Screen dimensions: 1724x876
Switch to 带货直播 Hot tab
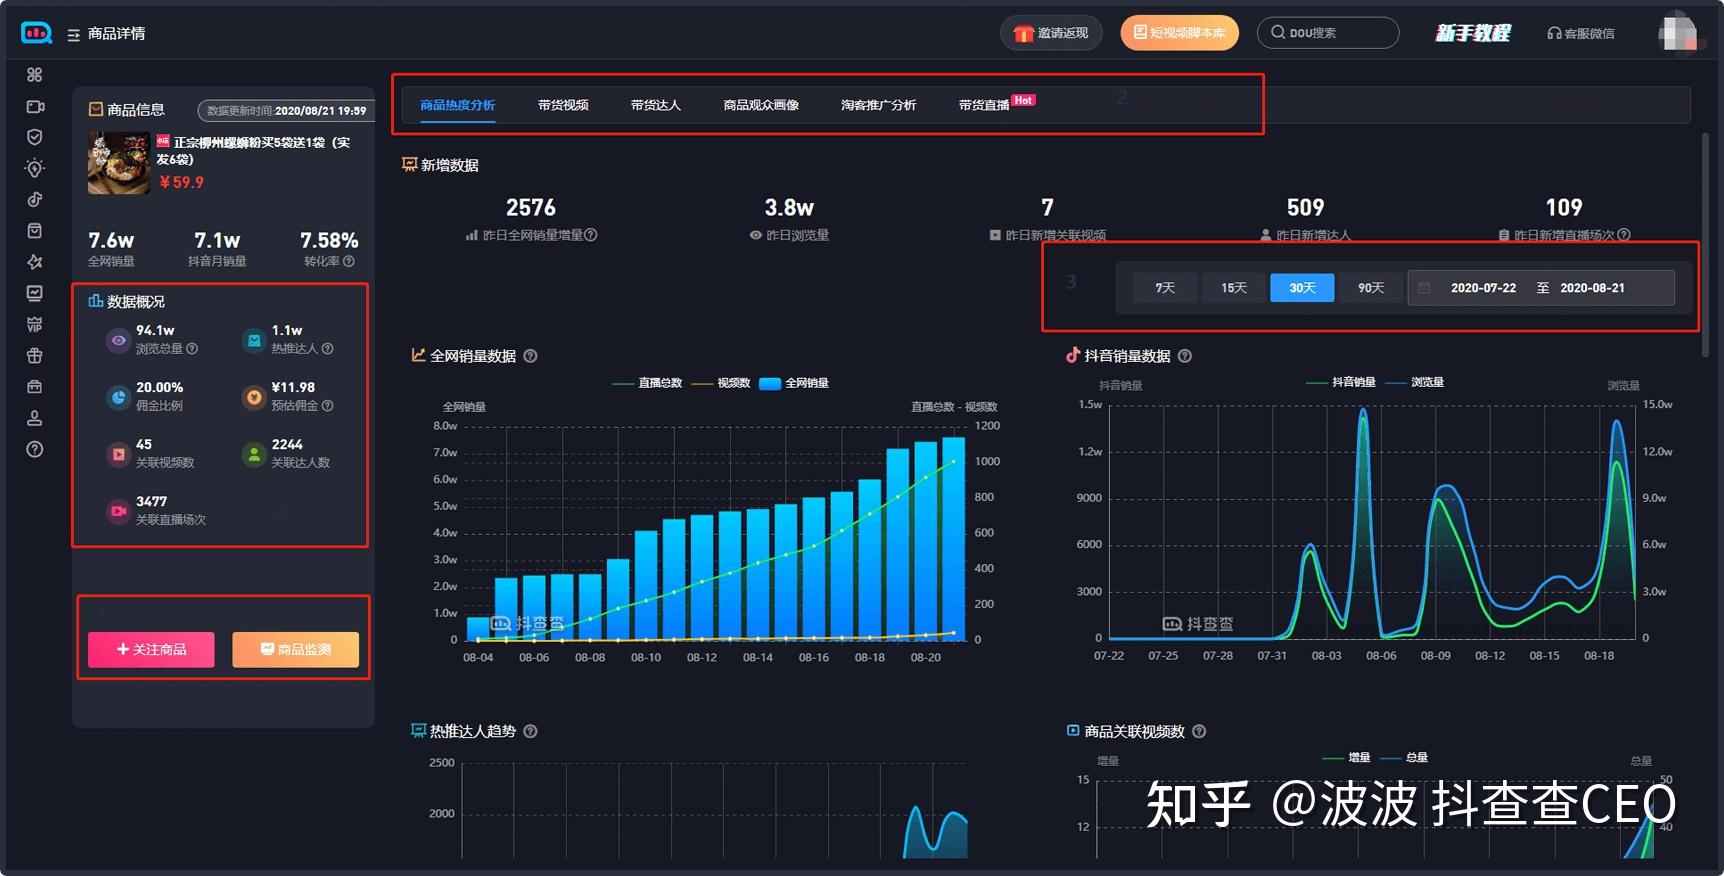click(x=997, y=104)
